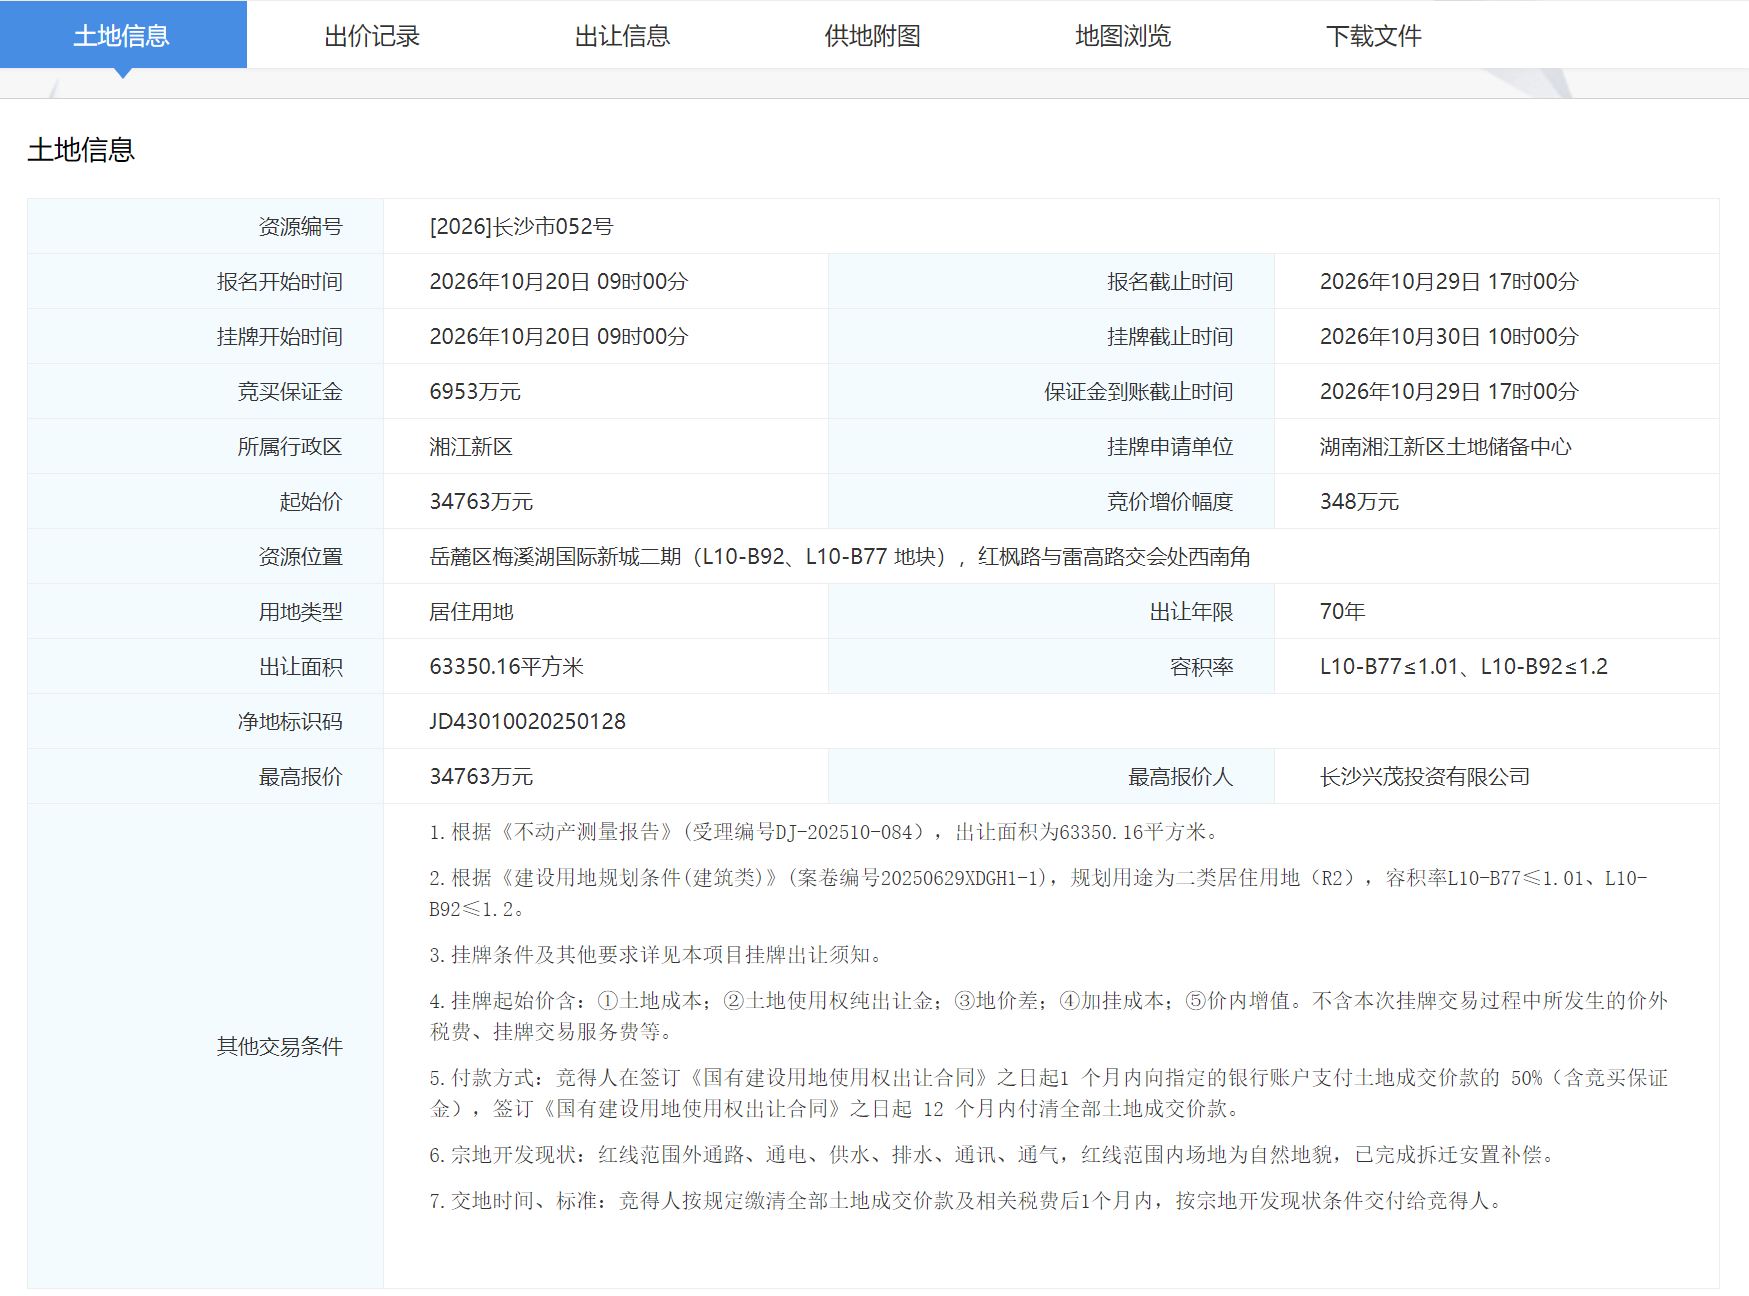Click the 挂牌截止时间 label
Screen dimensions: 1749x1296
1170,337
